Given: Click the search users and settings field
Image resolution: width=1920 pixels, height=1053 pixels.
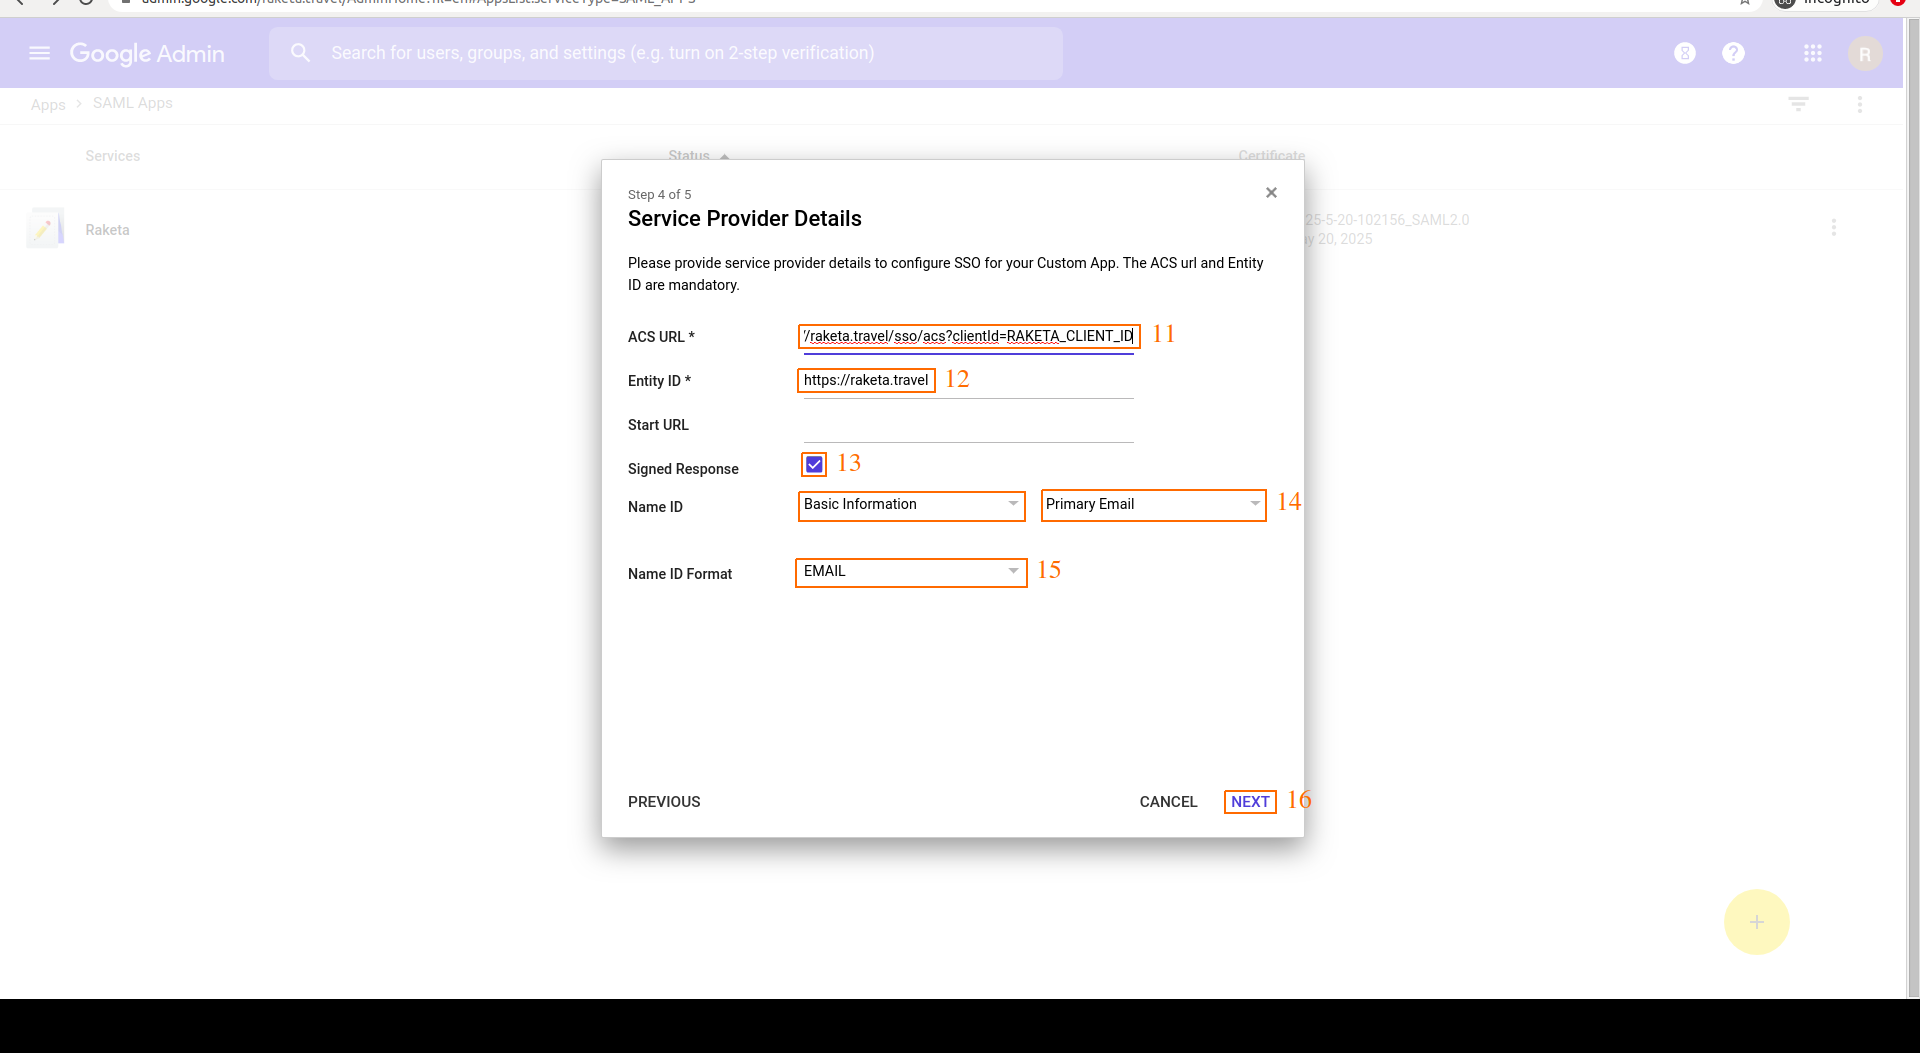Looking at the screenshot, I should click(666, 53).
